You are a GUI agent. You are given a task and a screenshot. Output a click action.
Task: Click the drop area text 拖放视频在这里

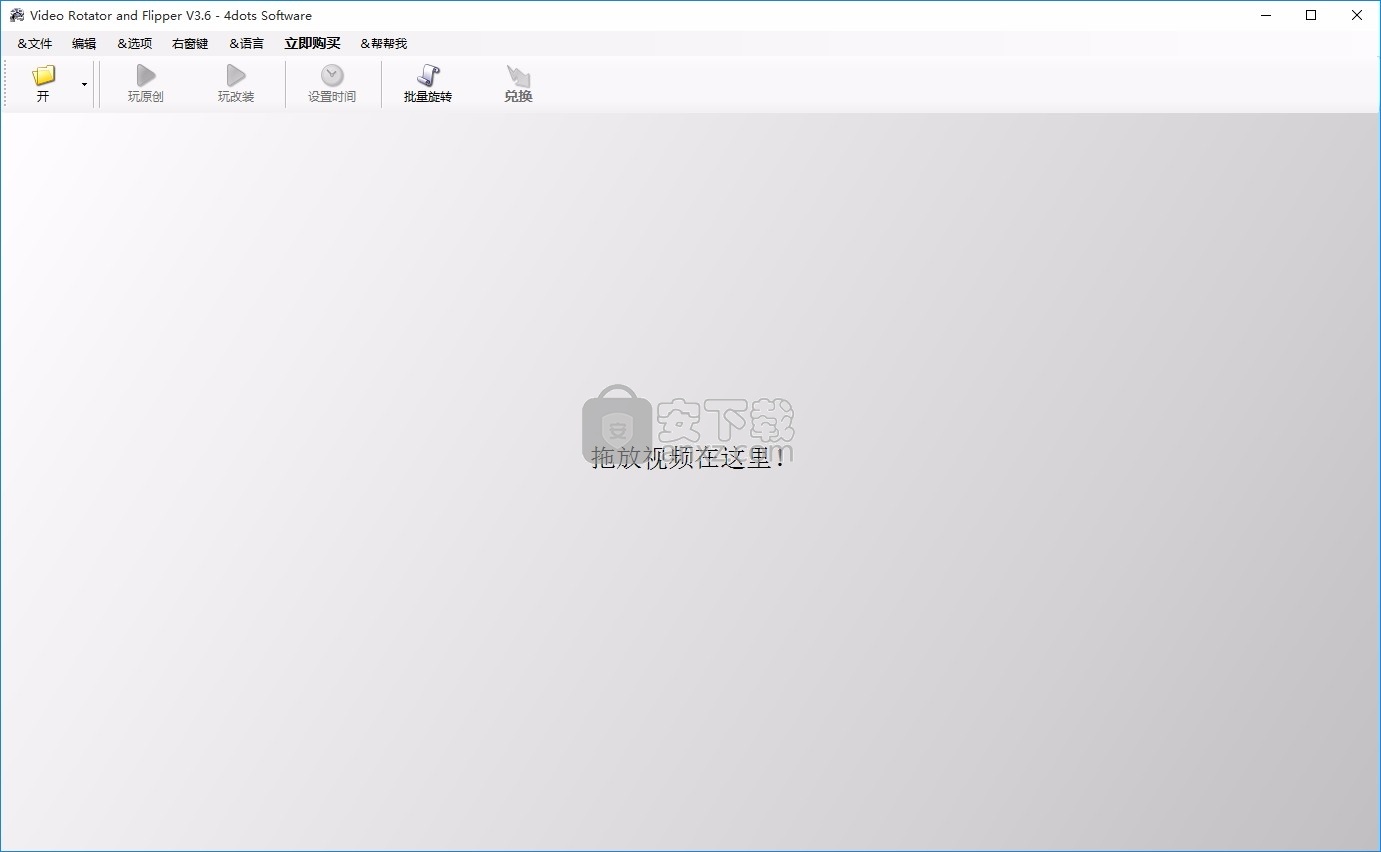(690, 458)
